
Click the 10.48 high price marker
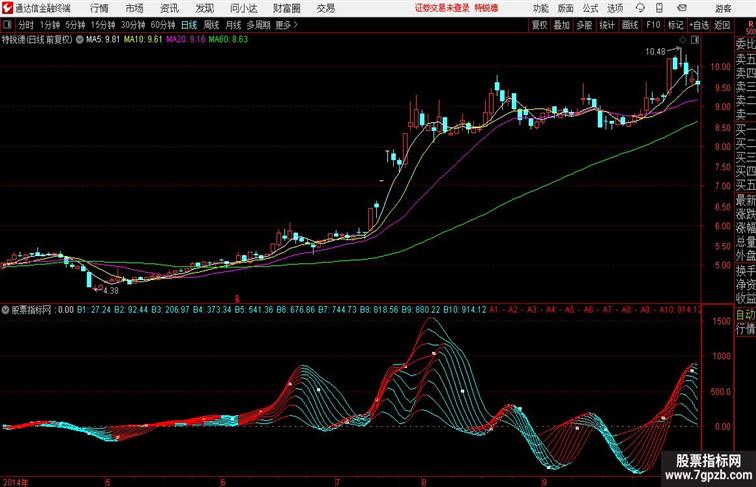655,52
